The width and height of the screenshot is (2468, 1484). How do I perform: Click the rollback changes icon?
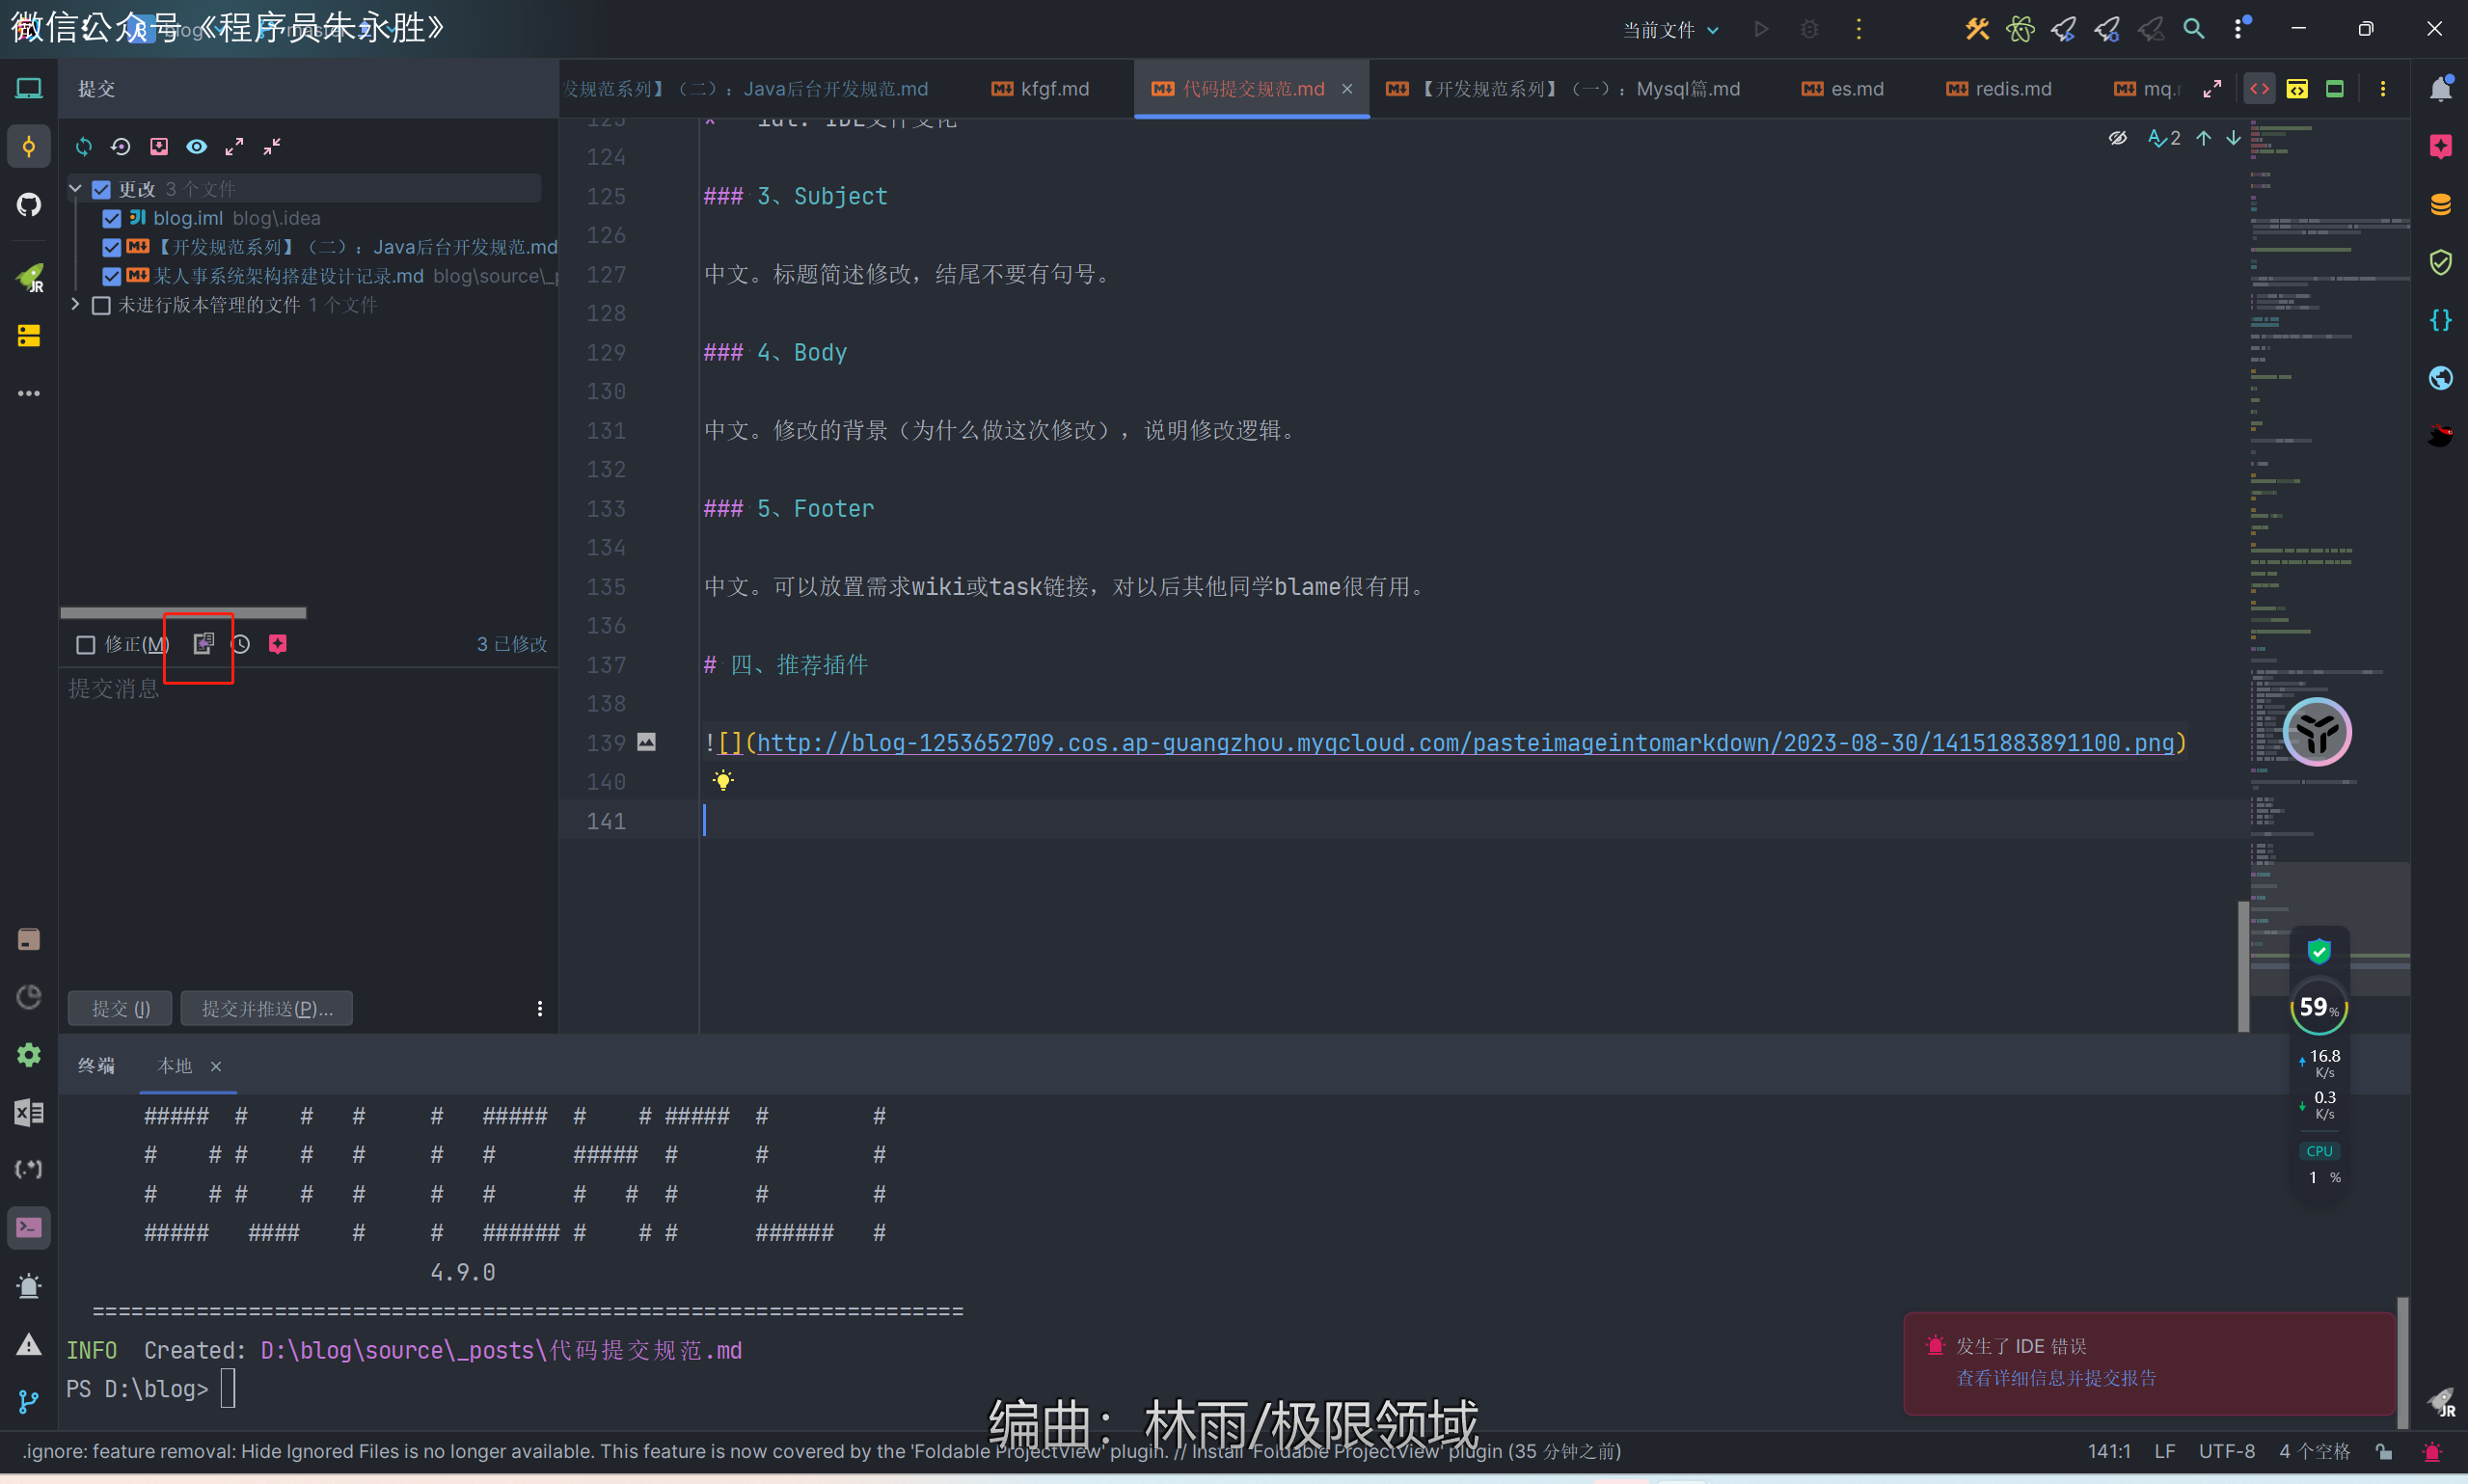(121, 147)
